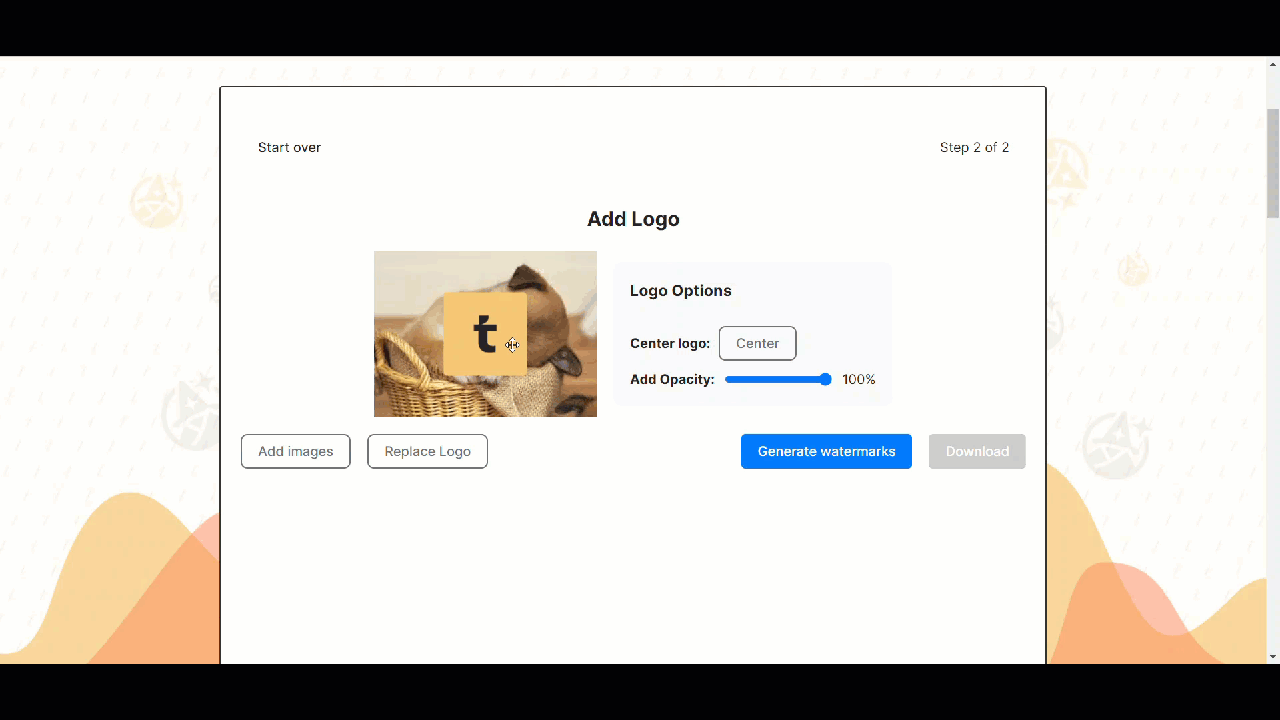Image resolution: width=1280 pixels, height=720 pixels.
Task: Click the "Logo Options" panel heading
Action: point(680,290)
